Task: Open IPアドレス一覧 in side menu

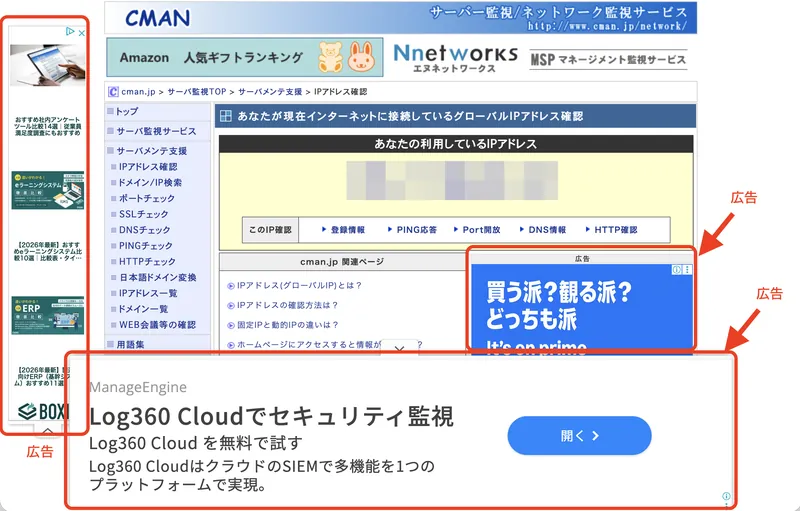Action: [x=150, y=293]
